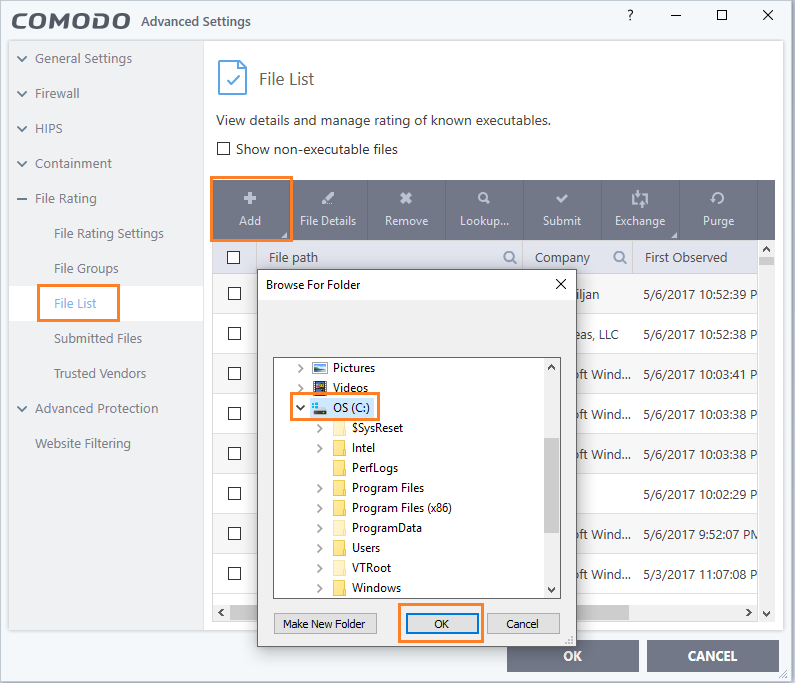Click the Remove toolbar button

point(406,209)
